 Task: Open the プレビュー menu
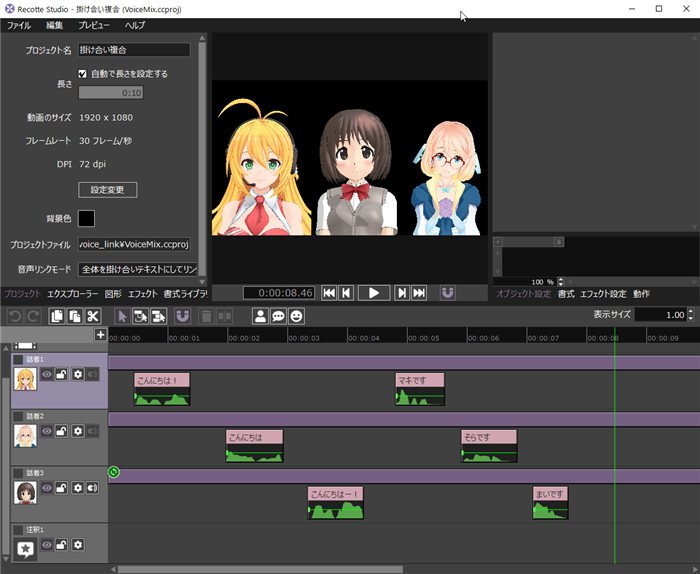tap(94, 25)
